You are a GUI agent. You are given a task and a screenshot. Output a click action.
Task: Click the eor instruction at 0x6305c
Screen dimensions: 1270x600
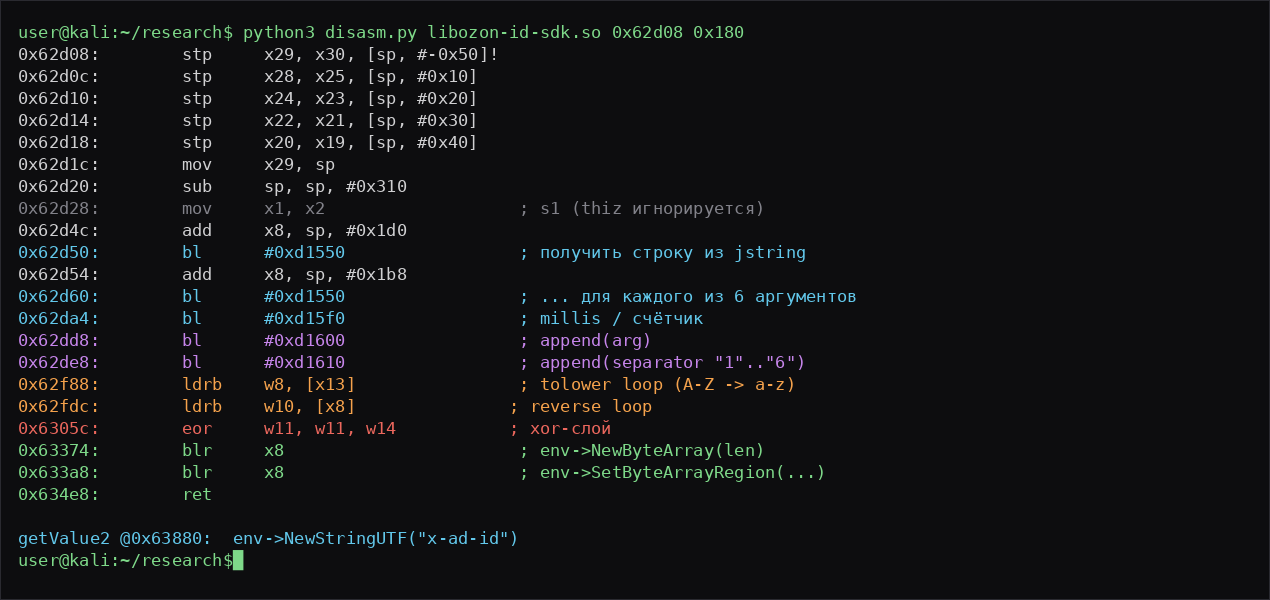pos(197,428)
